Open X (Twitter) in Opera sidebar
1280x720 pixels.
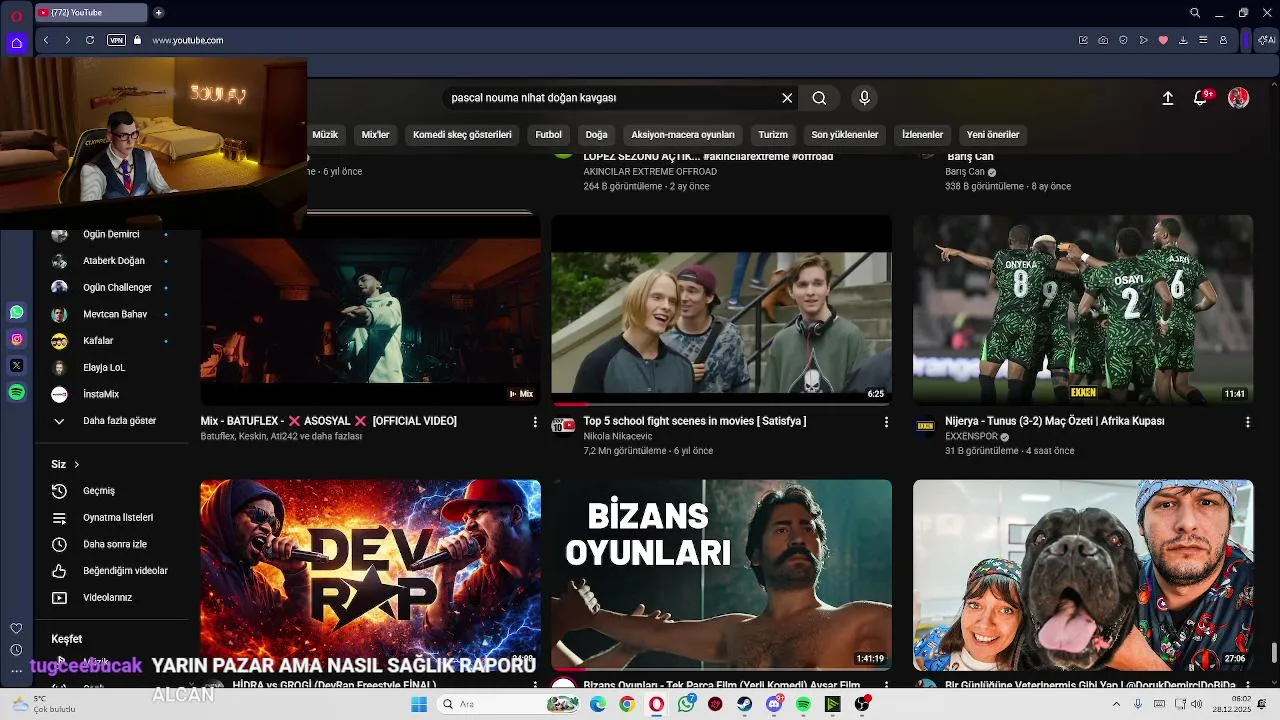pyautogui.click(x=16, y=366)
